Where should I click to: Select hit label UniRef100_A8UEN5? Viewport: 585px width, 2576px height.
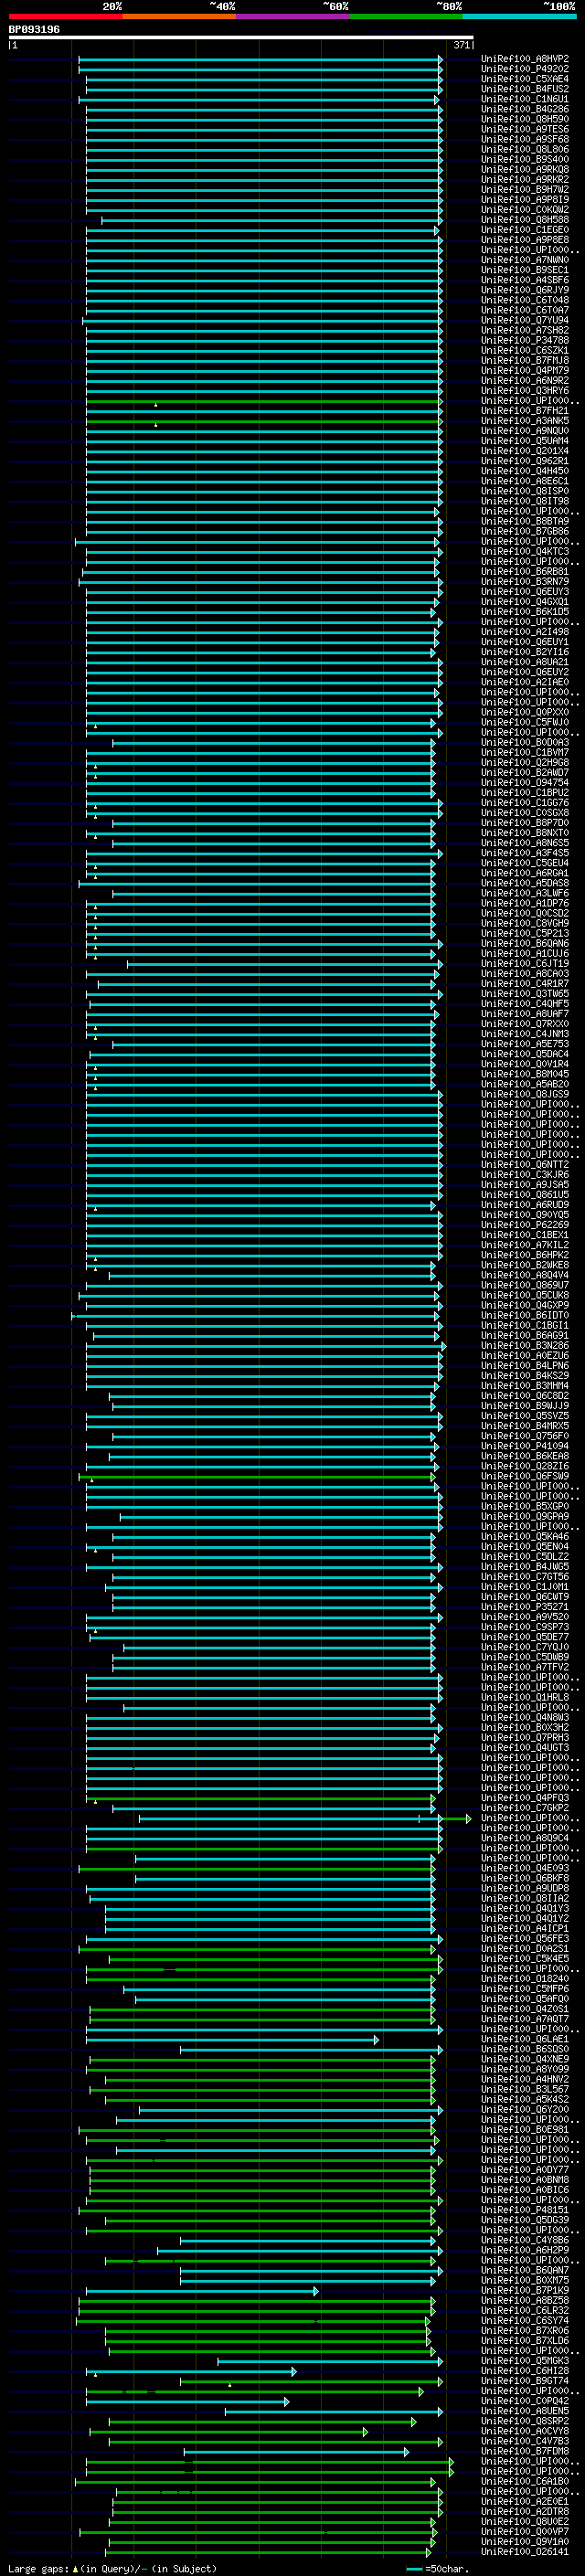tap(525, 2411)
